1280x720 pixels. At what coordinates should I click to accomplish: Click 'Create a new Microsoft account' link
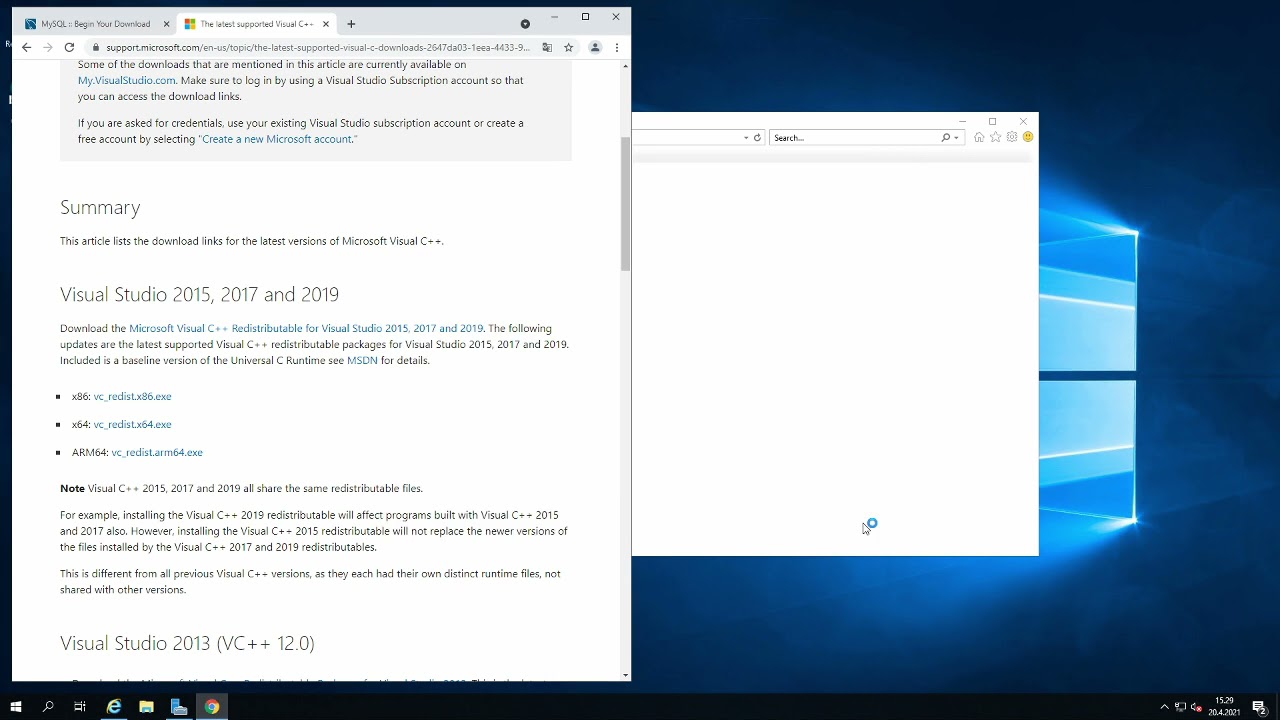[276, 139]
